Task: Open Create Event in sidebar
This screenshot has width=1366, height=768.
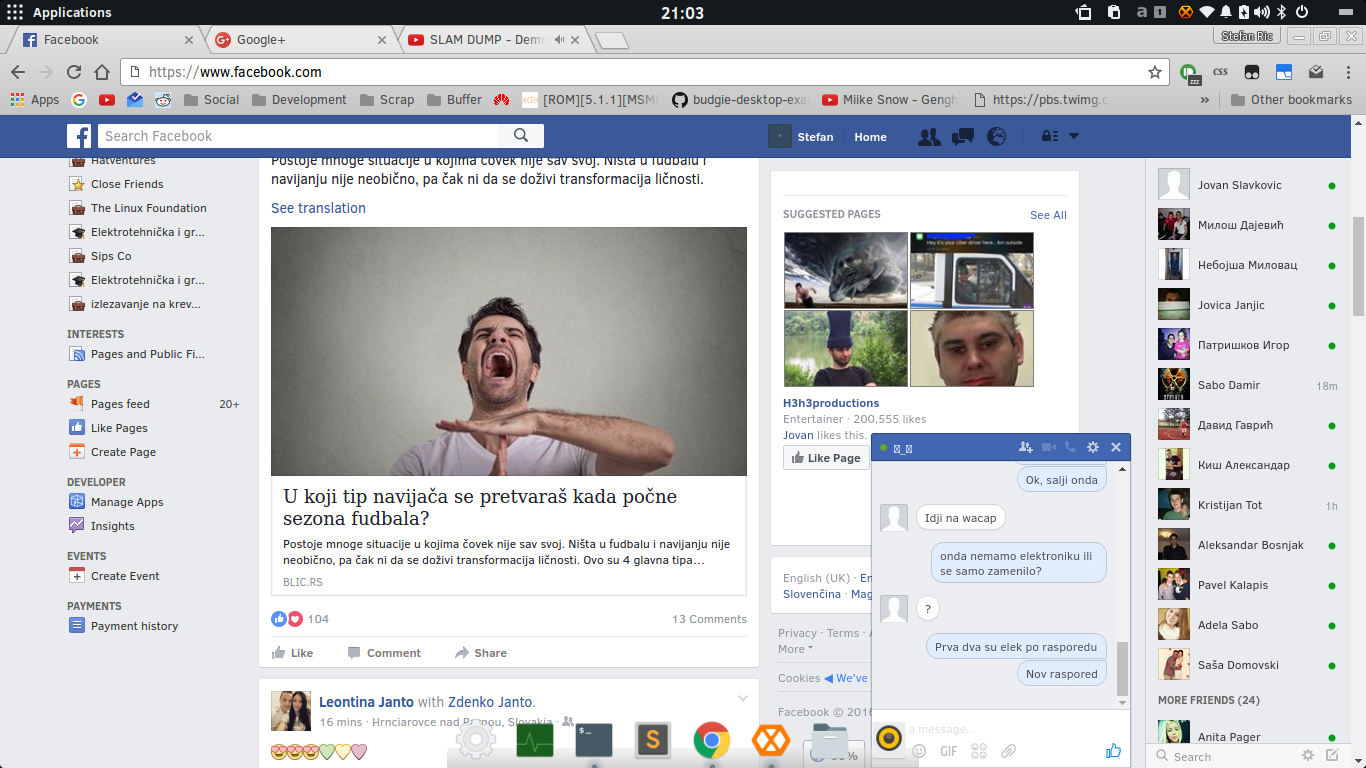Action: (114, 576)
